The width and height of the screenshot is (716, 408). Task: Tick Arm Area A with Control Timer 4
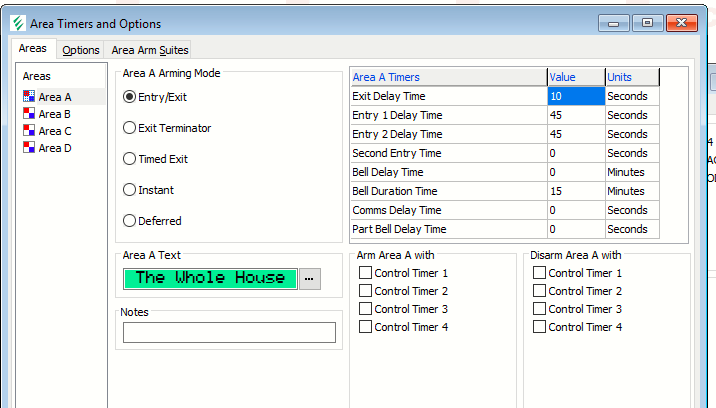pyautogui.click(x=365, y=327)
